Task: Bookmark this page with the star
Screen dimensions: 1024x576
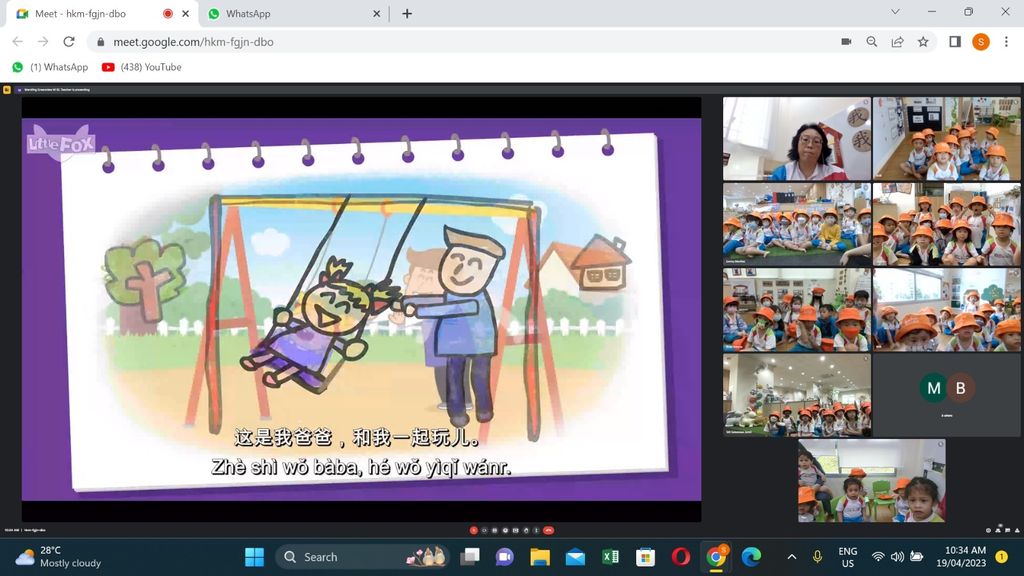Action: coord(923,42)
